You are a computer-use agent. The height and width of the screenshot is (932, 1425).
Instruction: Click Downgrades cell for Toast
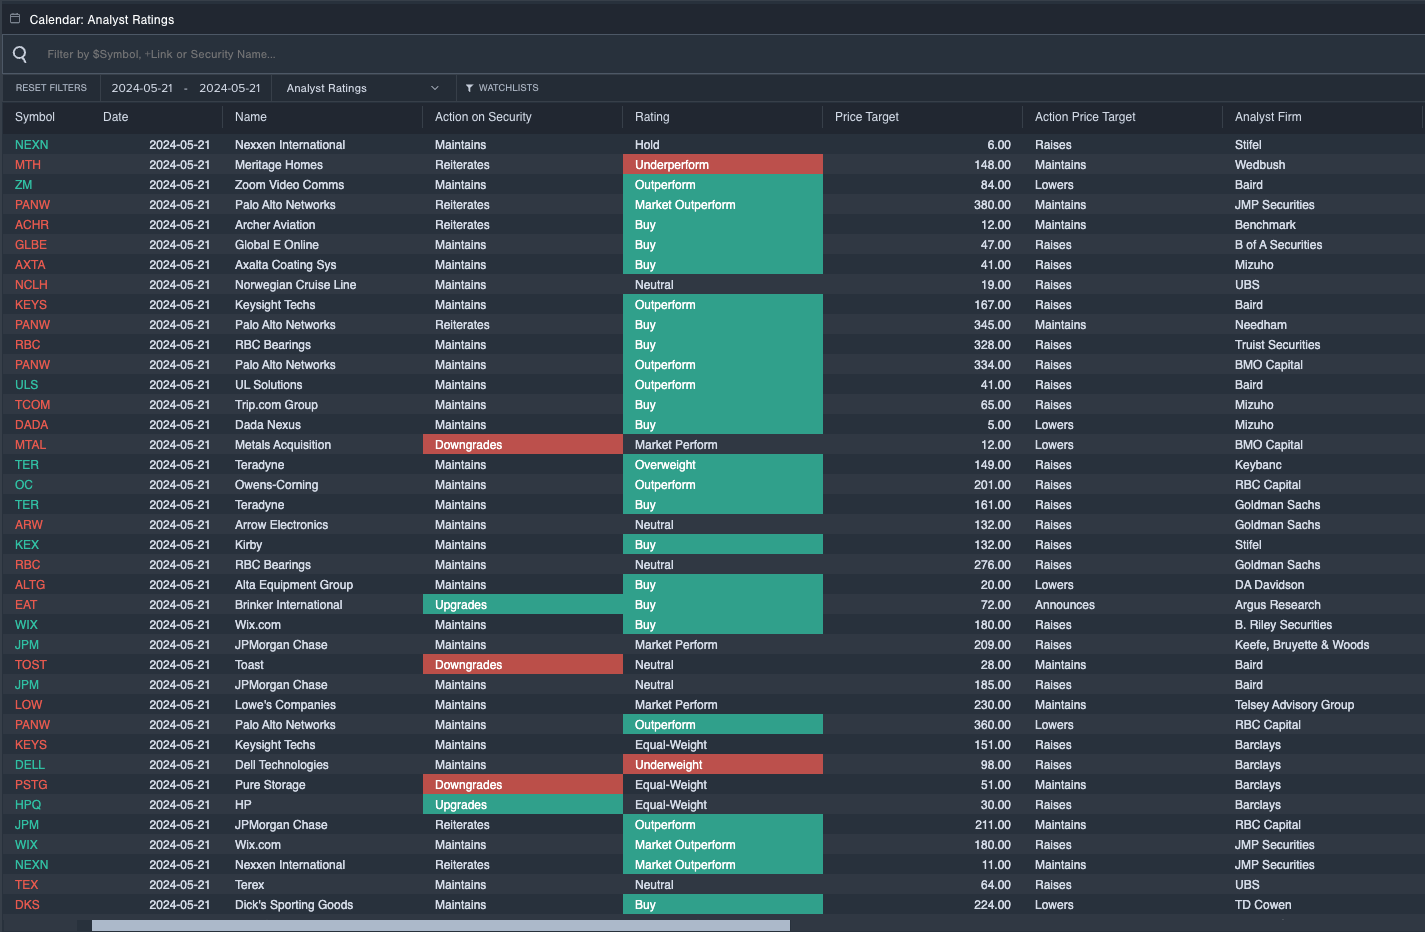click(522, 665)
